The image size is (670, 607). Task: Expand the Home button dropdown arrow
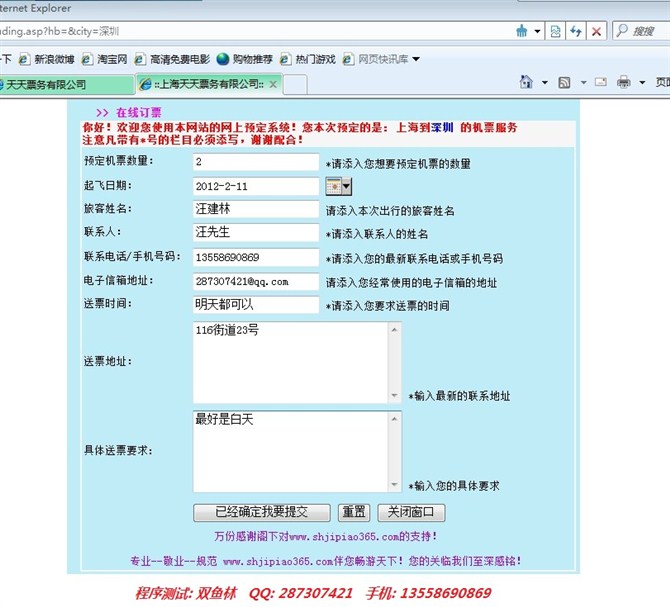point(545,82)
